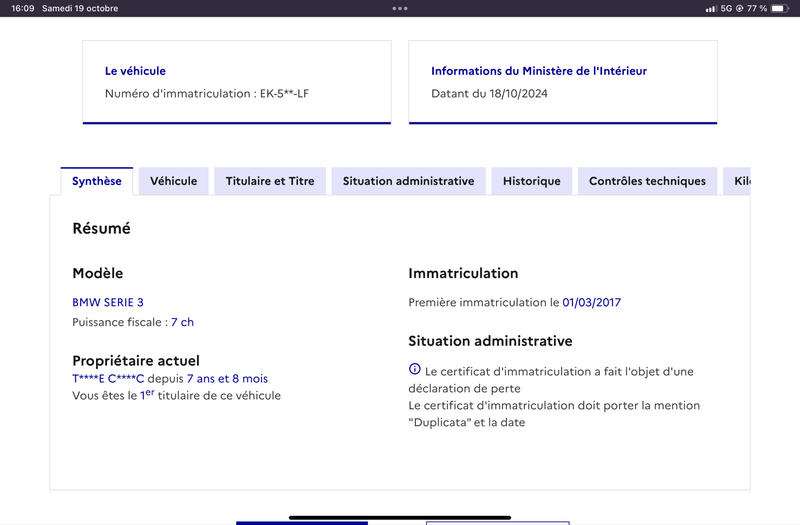This screenshot has height=525, width=800.
Task: Go to the Historique tab
Action: (532, 181)
